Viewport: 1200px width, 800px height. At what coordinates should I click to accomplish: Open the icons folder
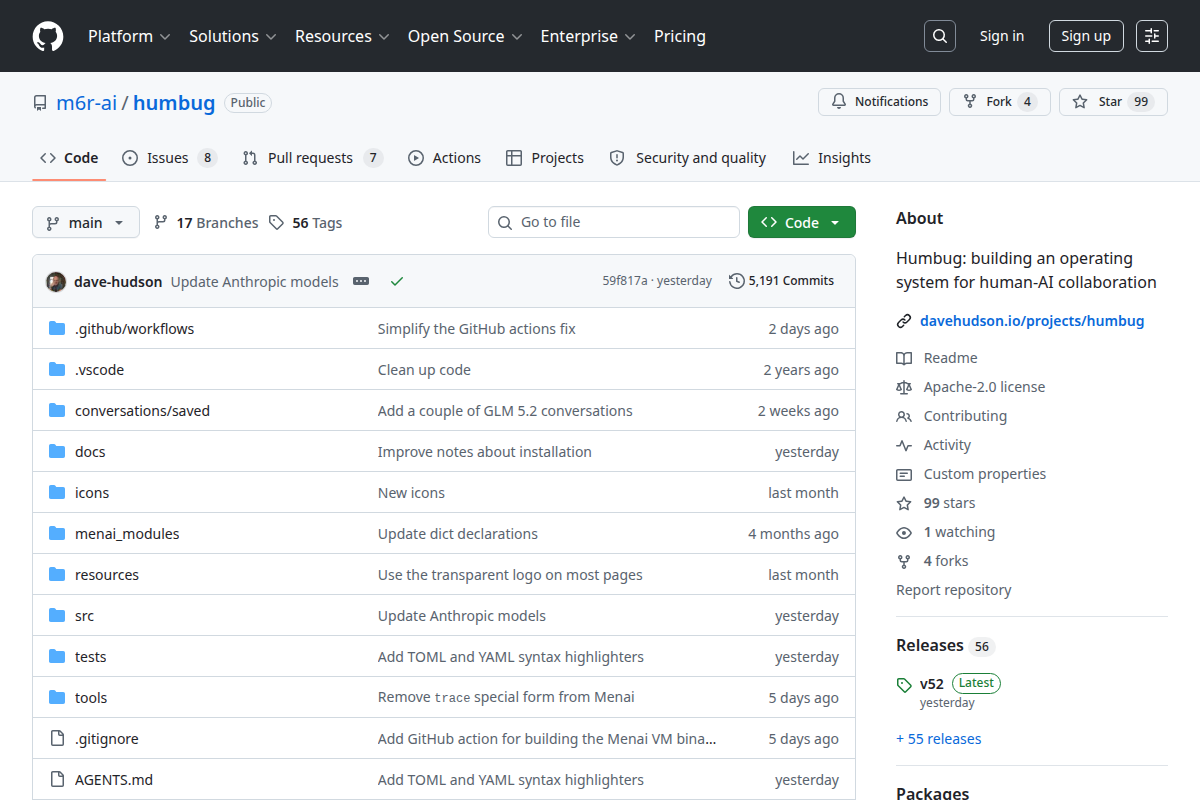click(x=92, y=493)
